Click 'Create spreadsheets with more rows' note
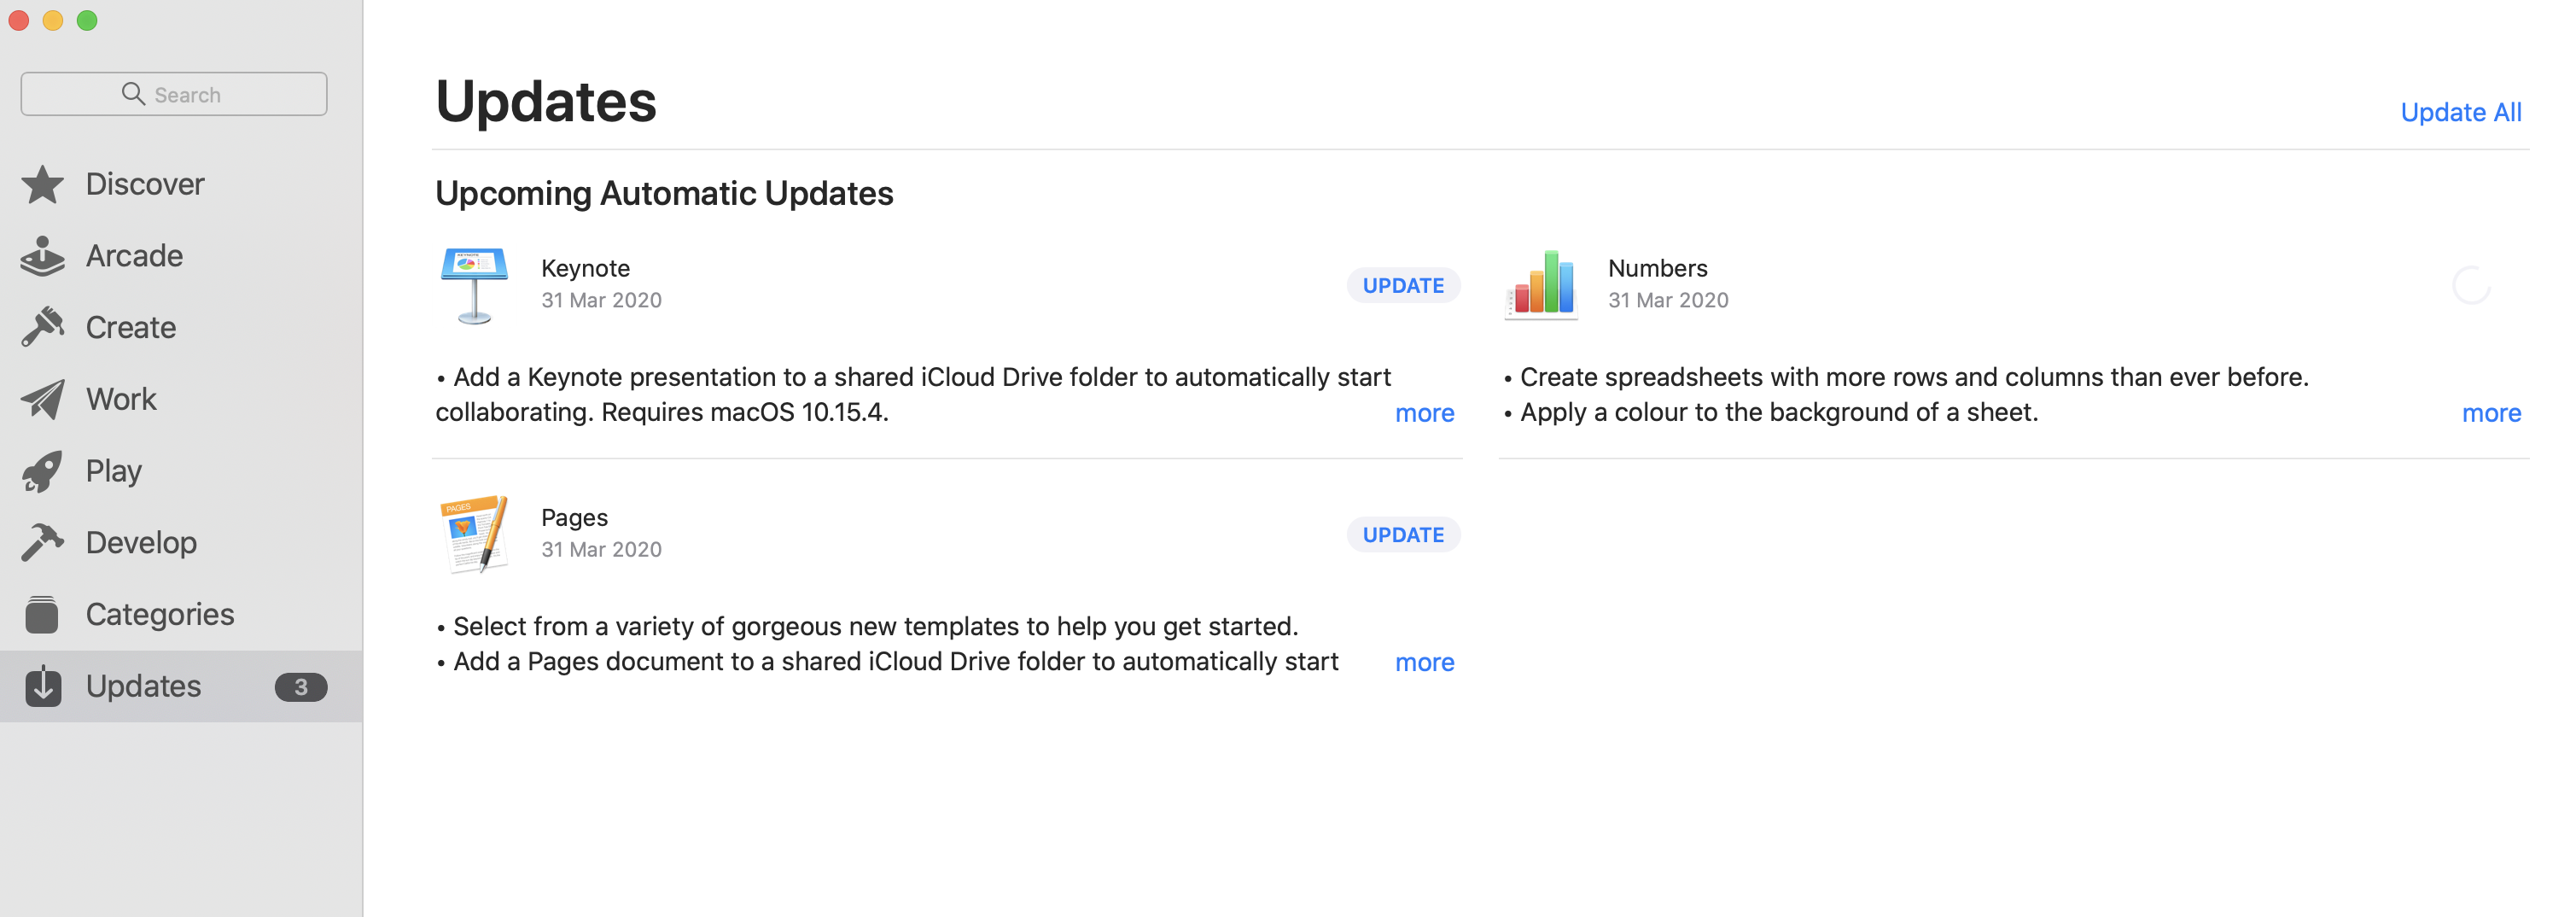Viewport: 2576px width, 917px height. [1906, 377]
